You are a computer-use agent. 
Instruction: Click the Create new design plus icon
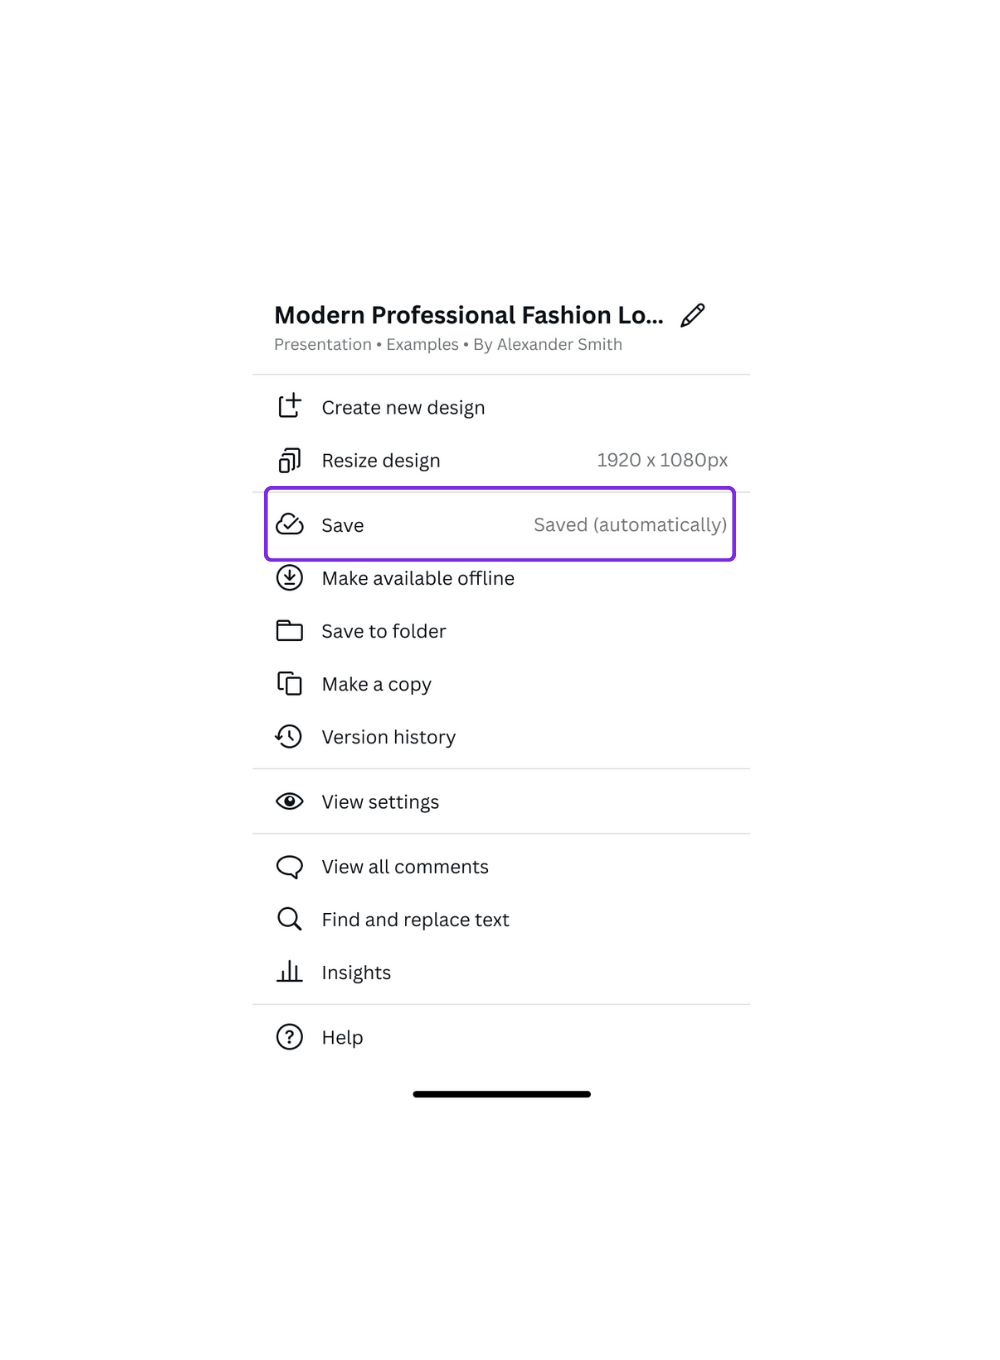pyautogui.click(x=289, y=406)
